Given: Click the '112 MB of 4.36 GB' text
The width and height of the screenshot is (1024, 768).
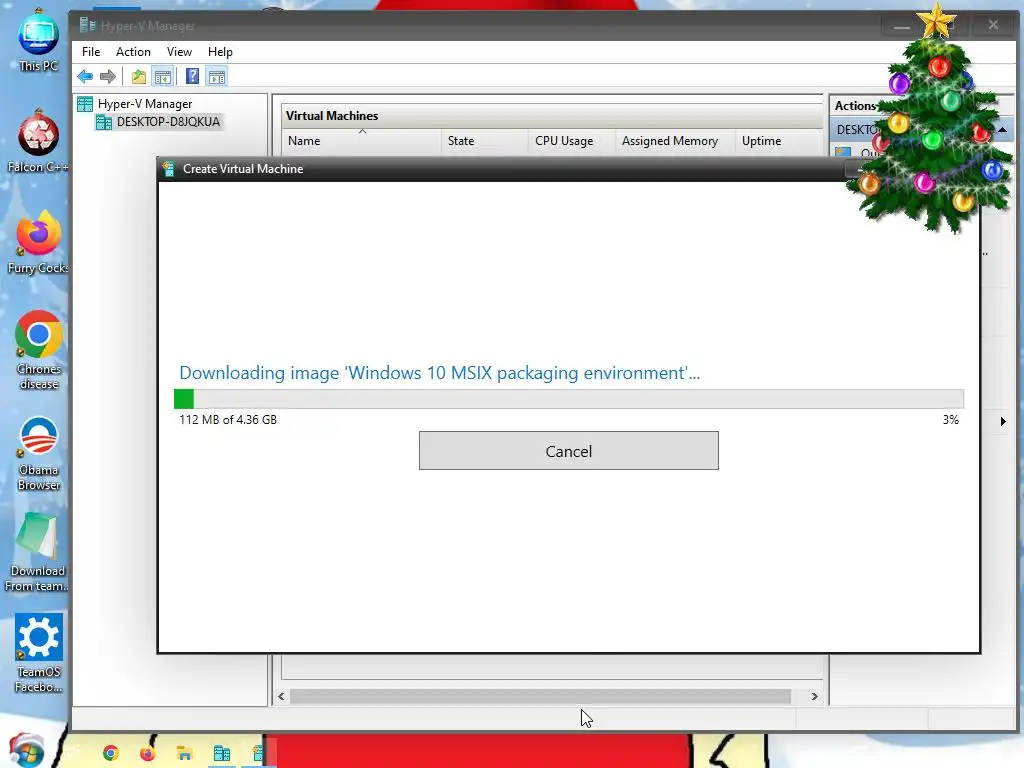Looking at the screenshot, I should [x=228, y=419].
